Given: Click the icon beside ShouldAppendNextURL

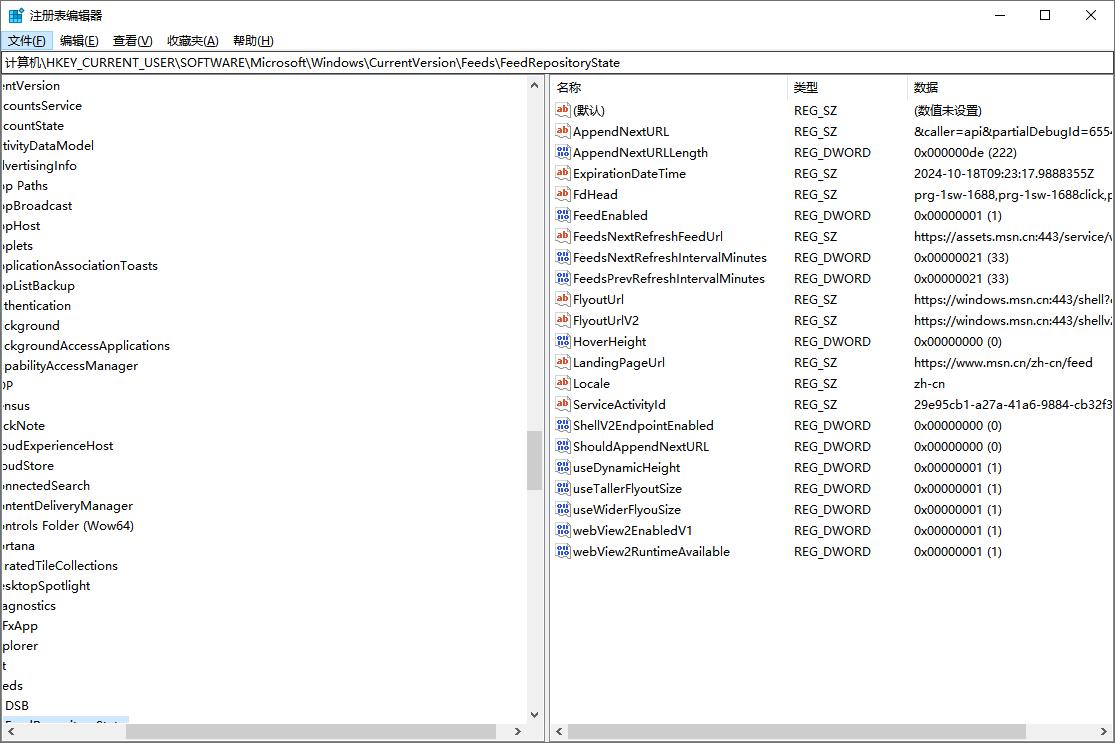Looking at the screenshot, I should point(563,446).
